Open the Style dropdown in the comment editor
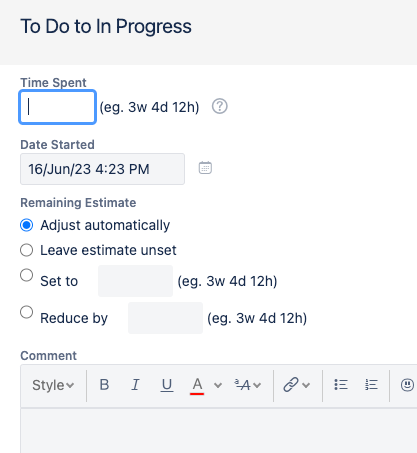The height and width of the screenshot is (453, 417). coord(53,385)
